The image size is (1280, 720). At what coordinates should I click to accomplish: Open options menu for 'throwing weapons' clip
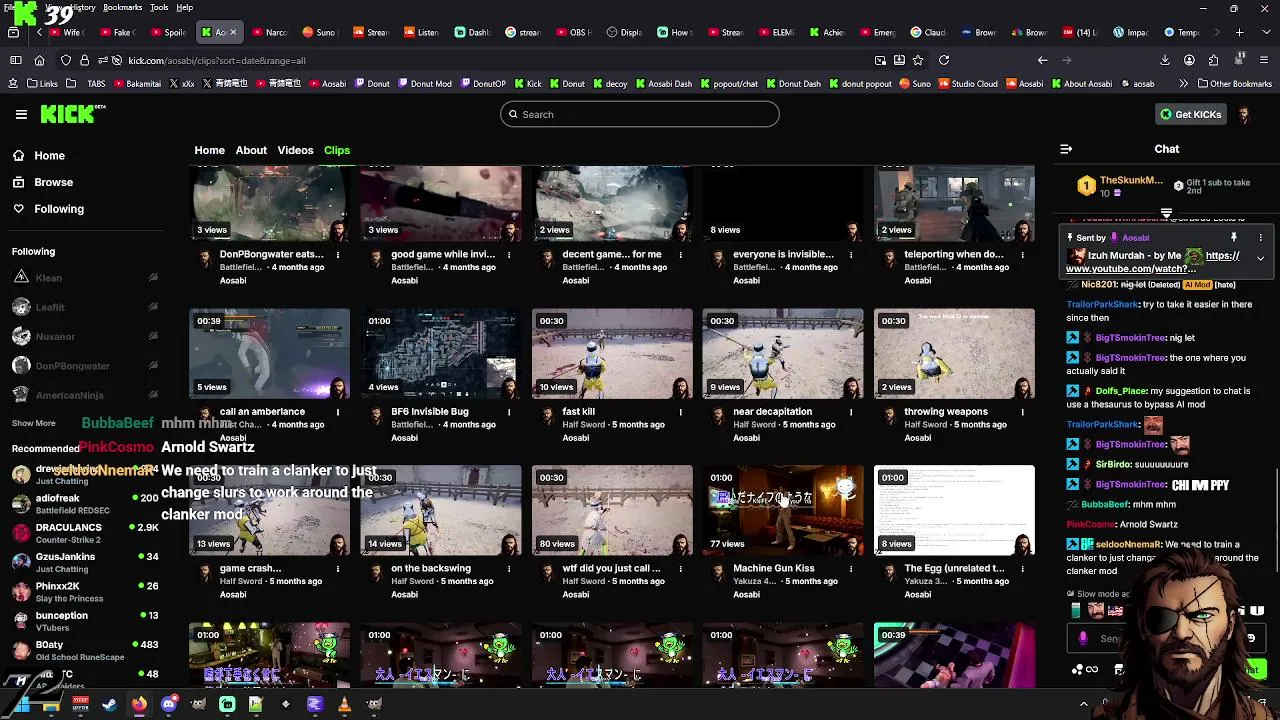1022,412
